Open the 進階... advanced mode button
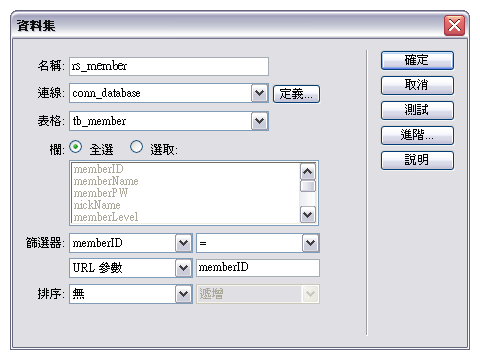Image resolution: width=480 pixels, height=360 pixels. tap(417, 136)
